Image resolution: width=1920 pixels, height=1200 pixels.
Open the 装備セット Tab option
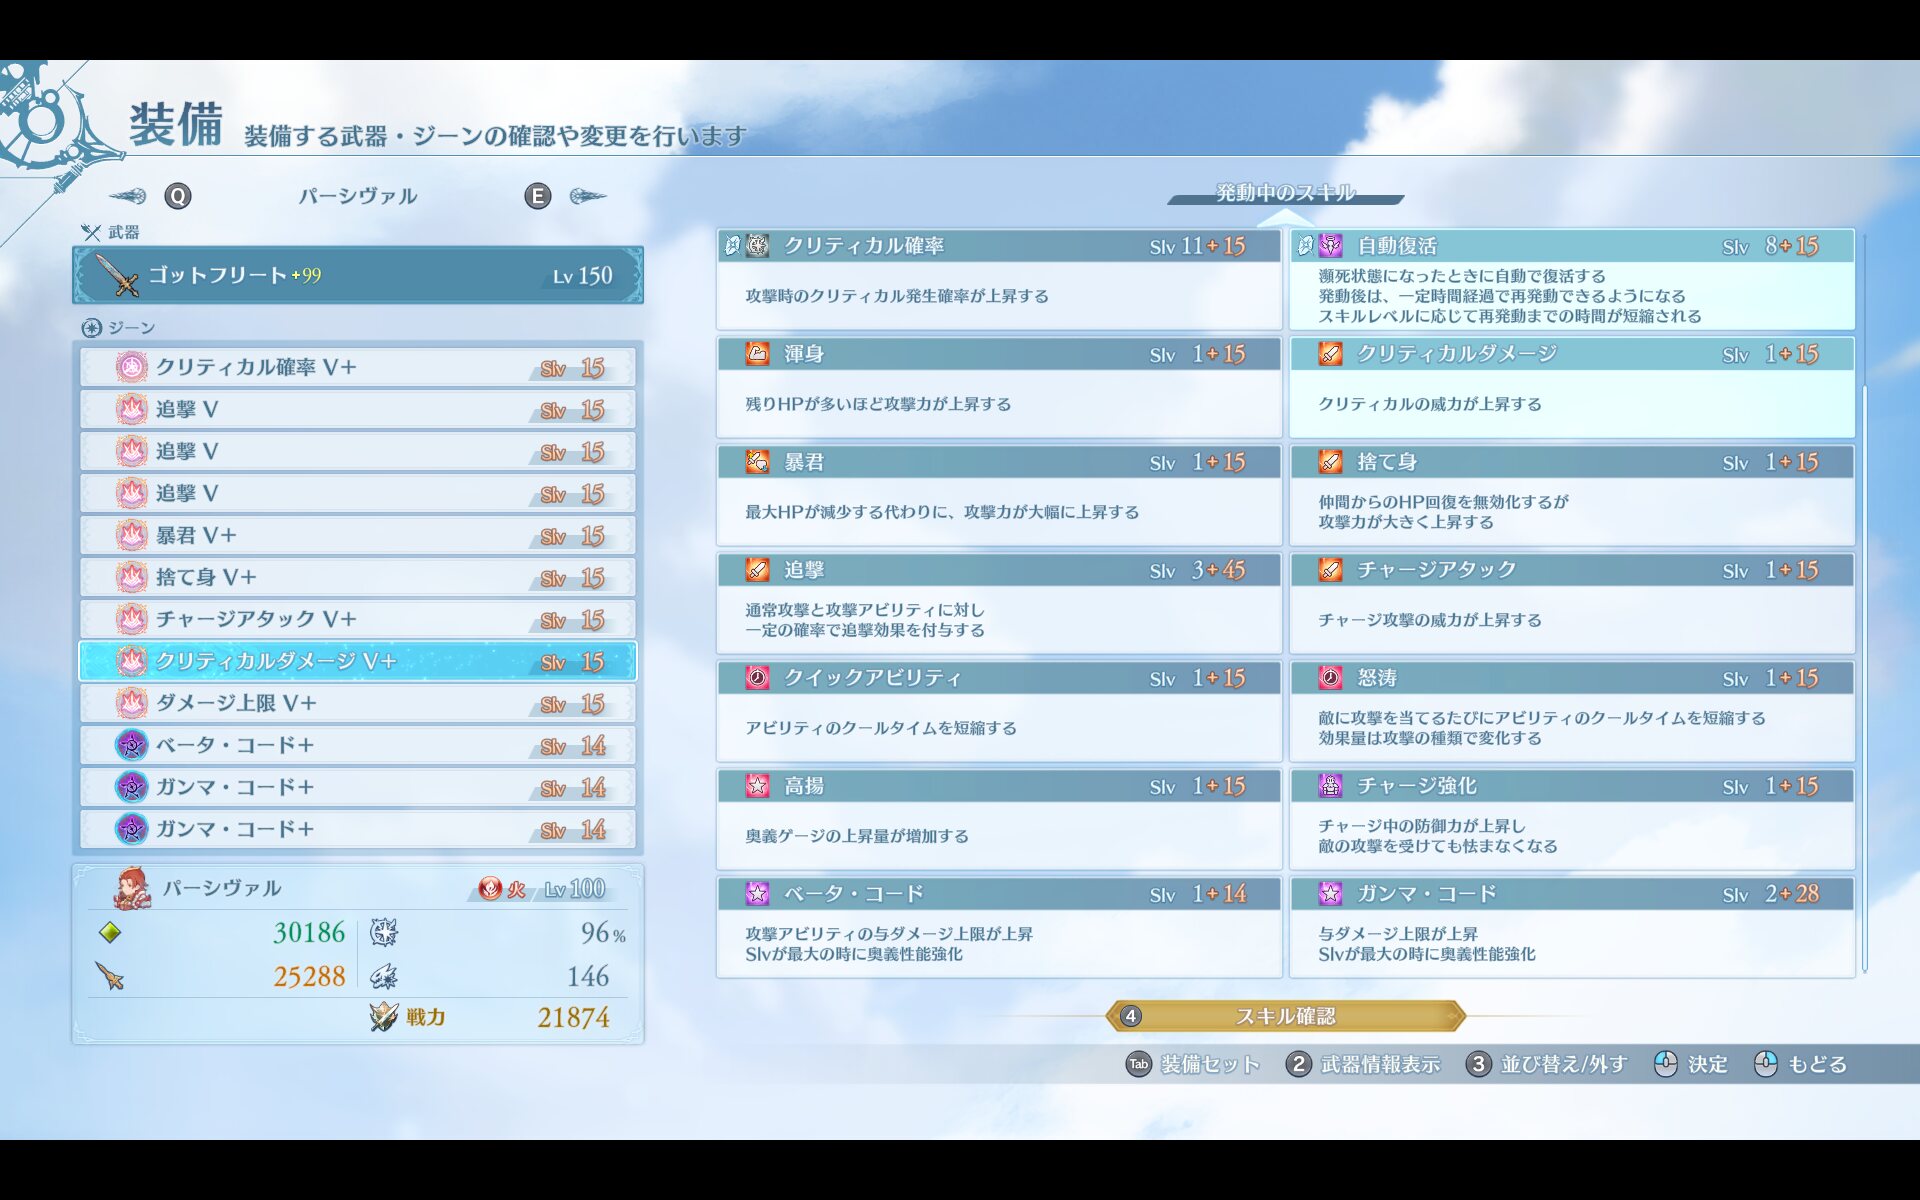(1193, 1064)
